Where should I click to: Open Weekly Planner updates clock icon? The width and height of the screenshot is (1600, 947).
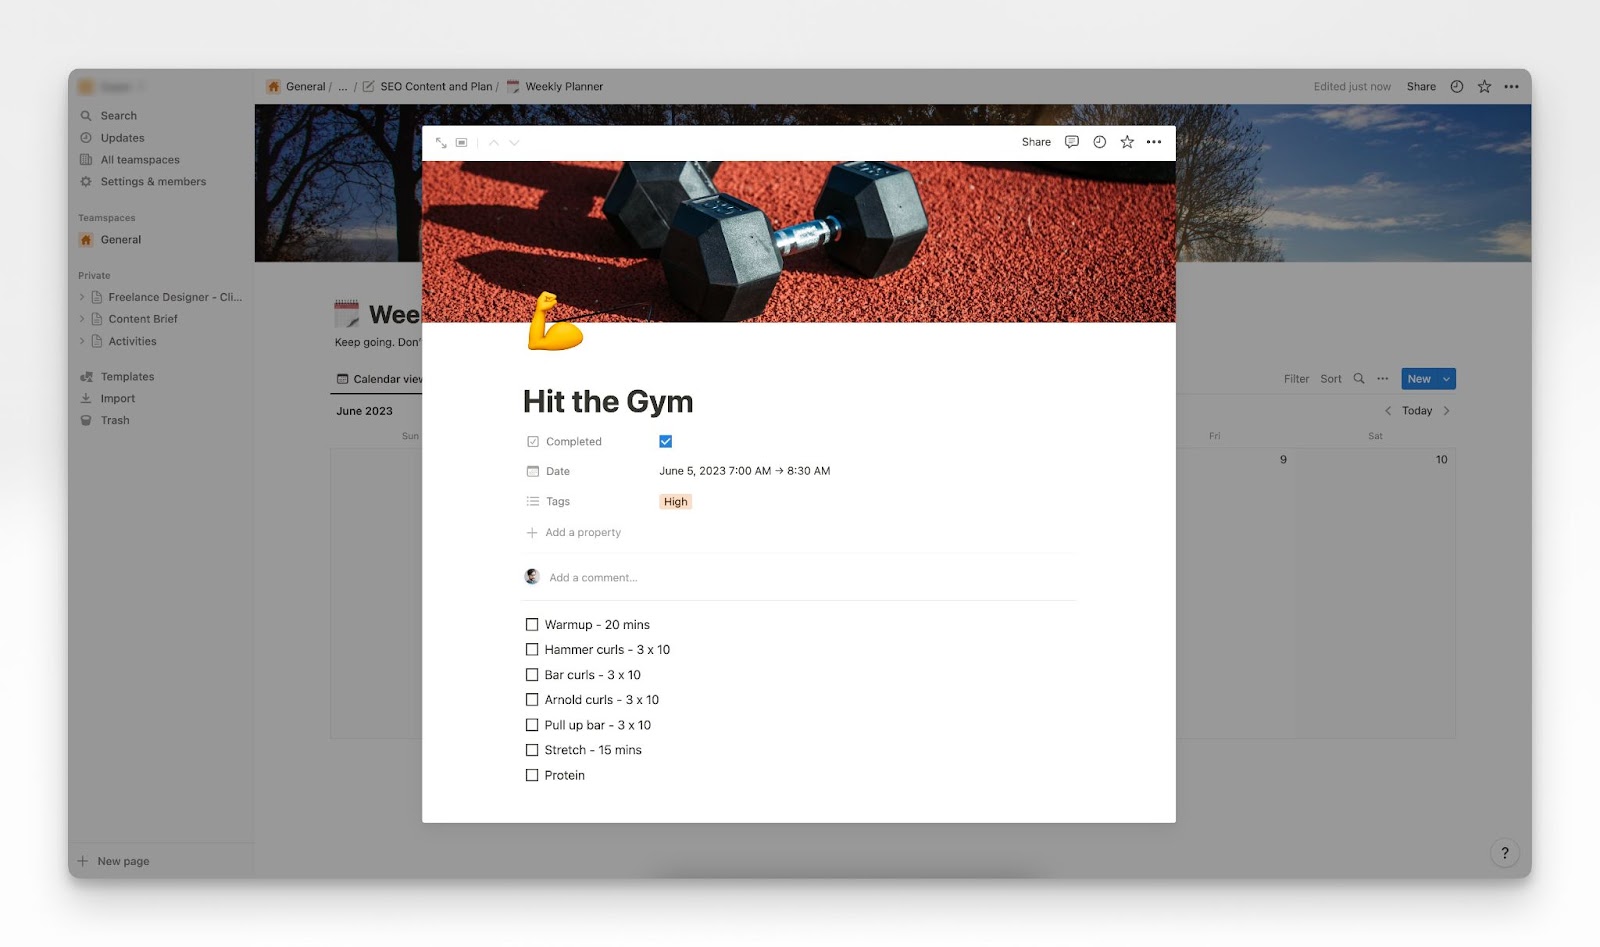pyautogui.click(x=1457, y=87)
